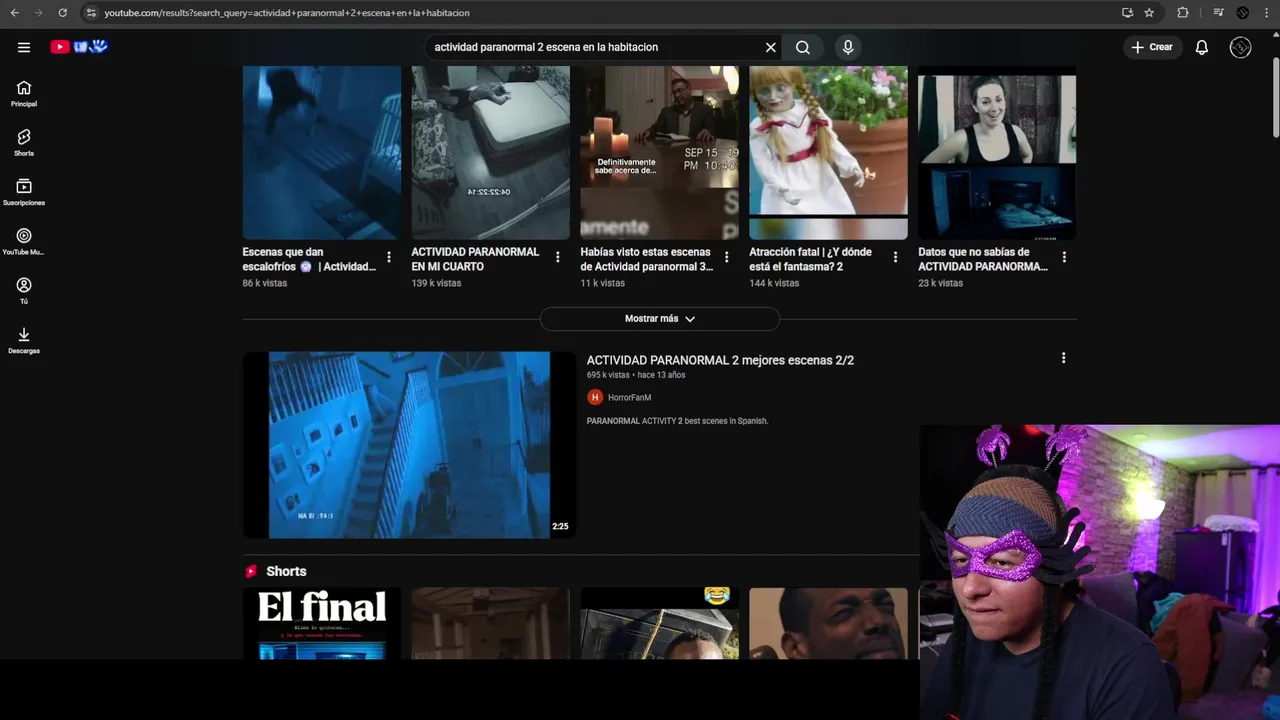Open options for 'mejores escenas 2/2' video
This screenshot has width=1280, height=720.
coord(1063,358)
